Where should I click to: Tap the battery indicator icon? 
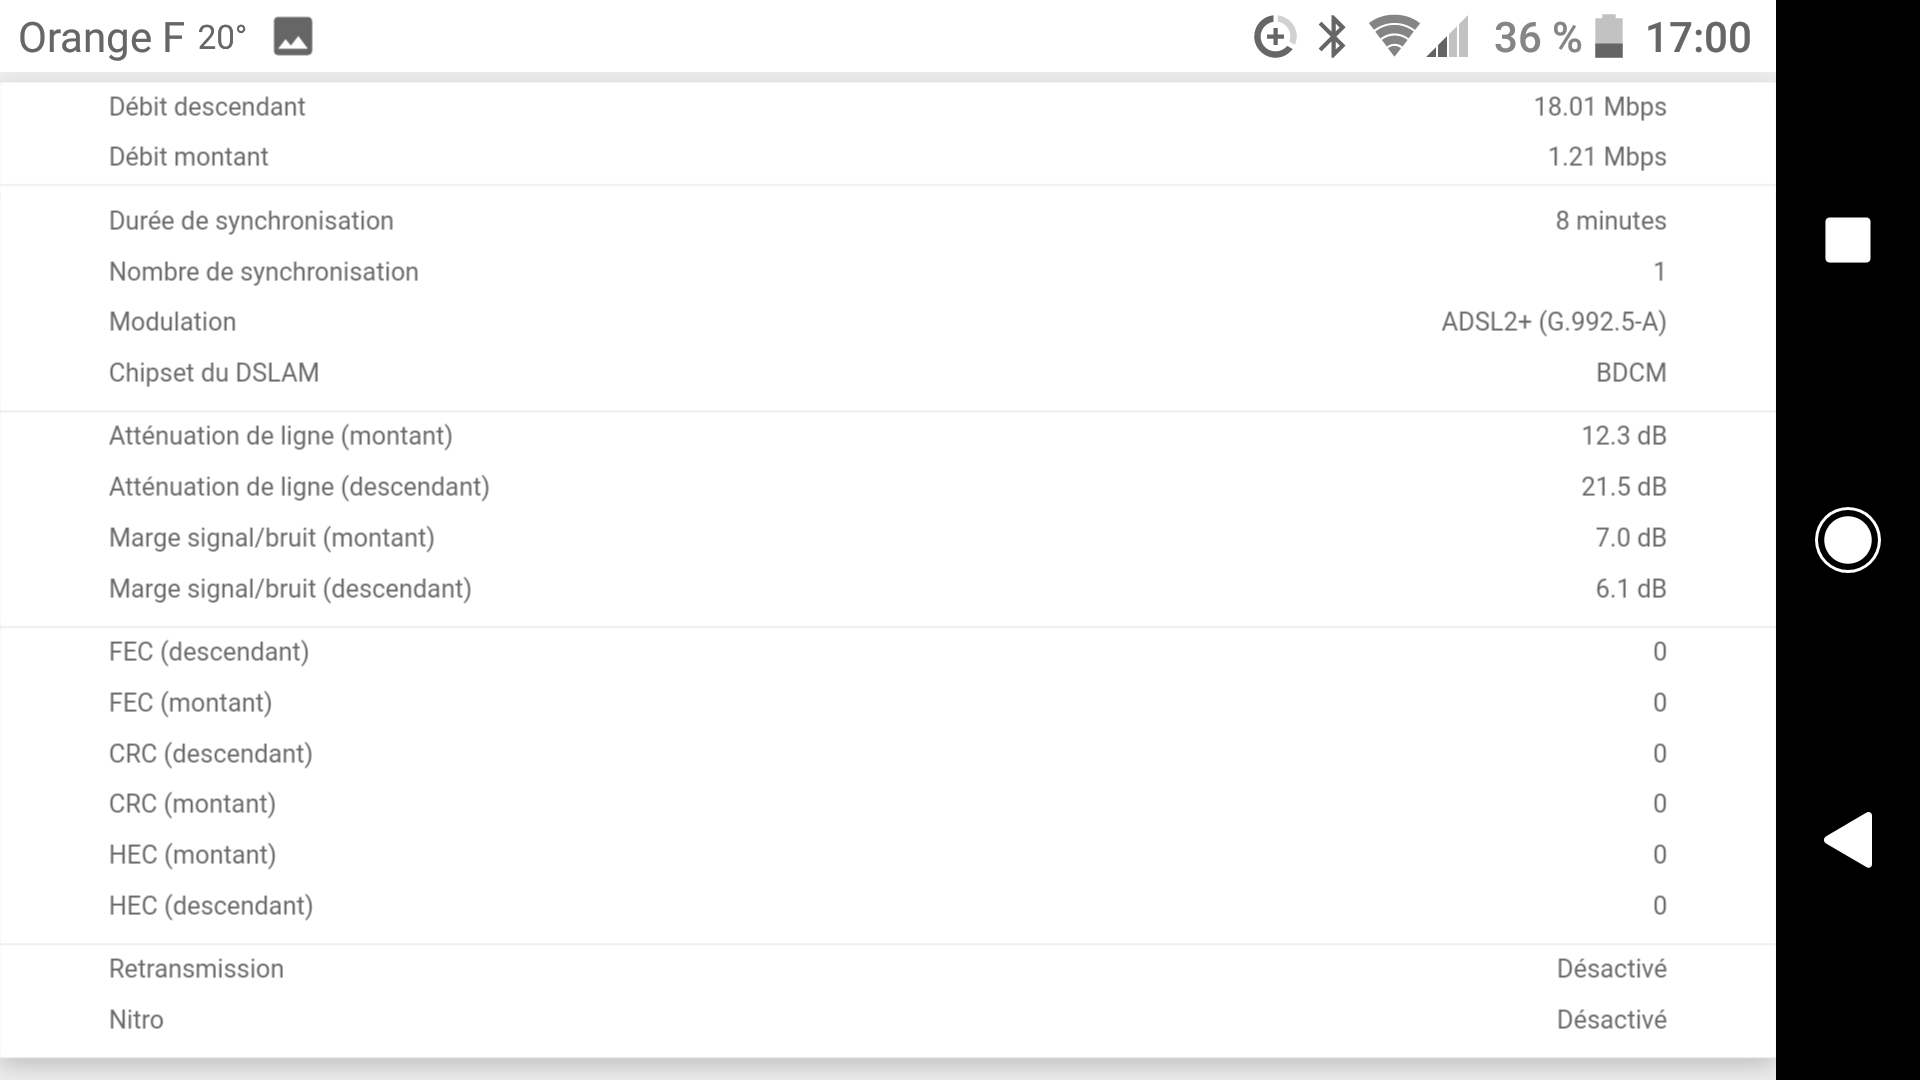point(1608,37)
